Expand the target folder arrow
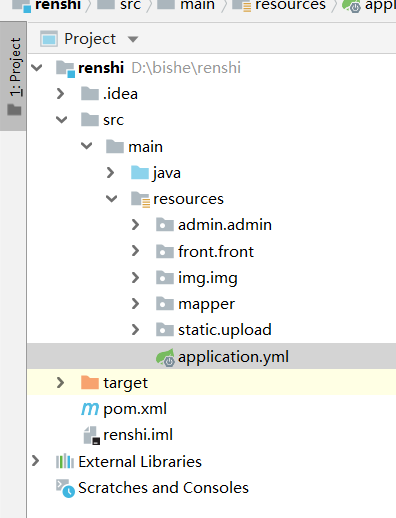This screenshot has width=396, height=518. [61, 382]
